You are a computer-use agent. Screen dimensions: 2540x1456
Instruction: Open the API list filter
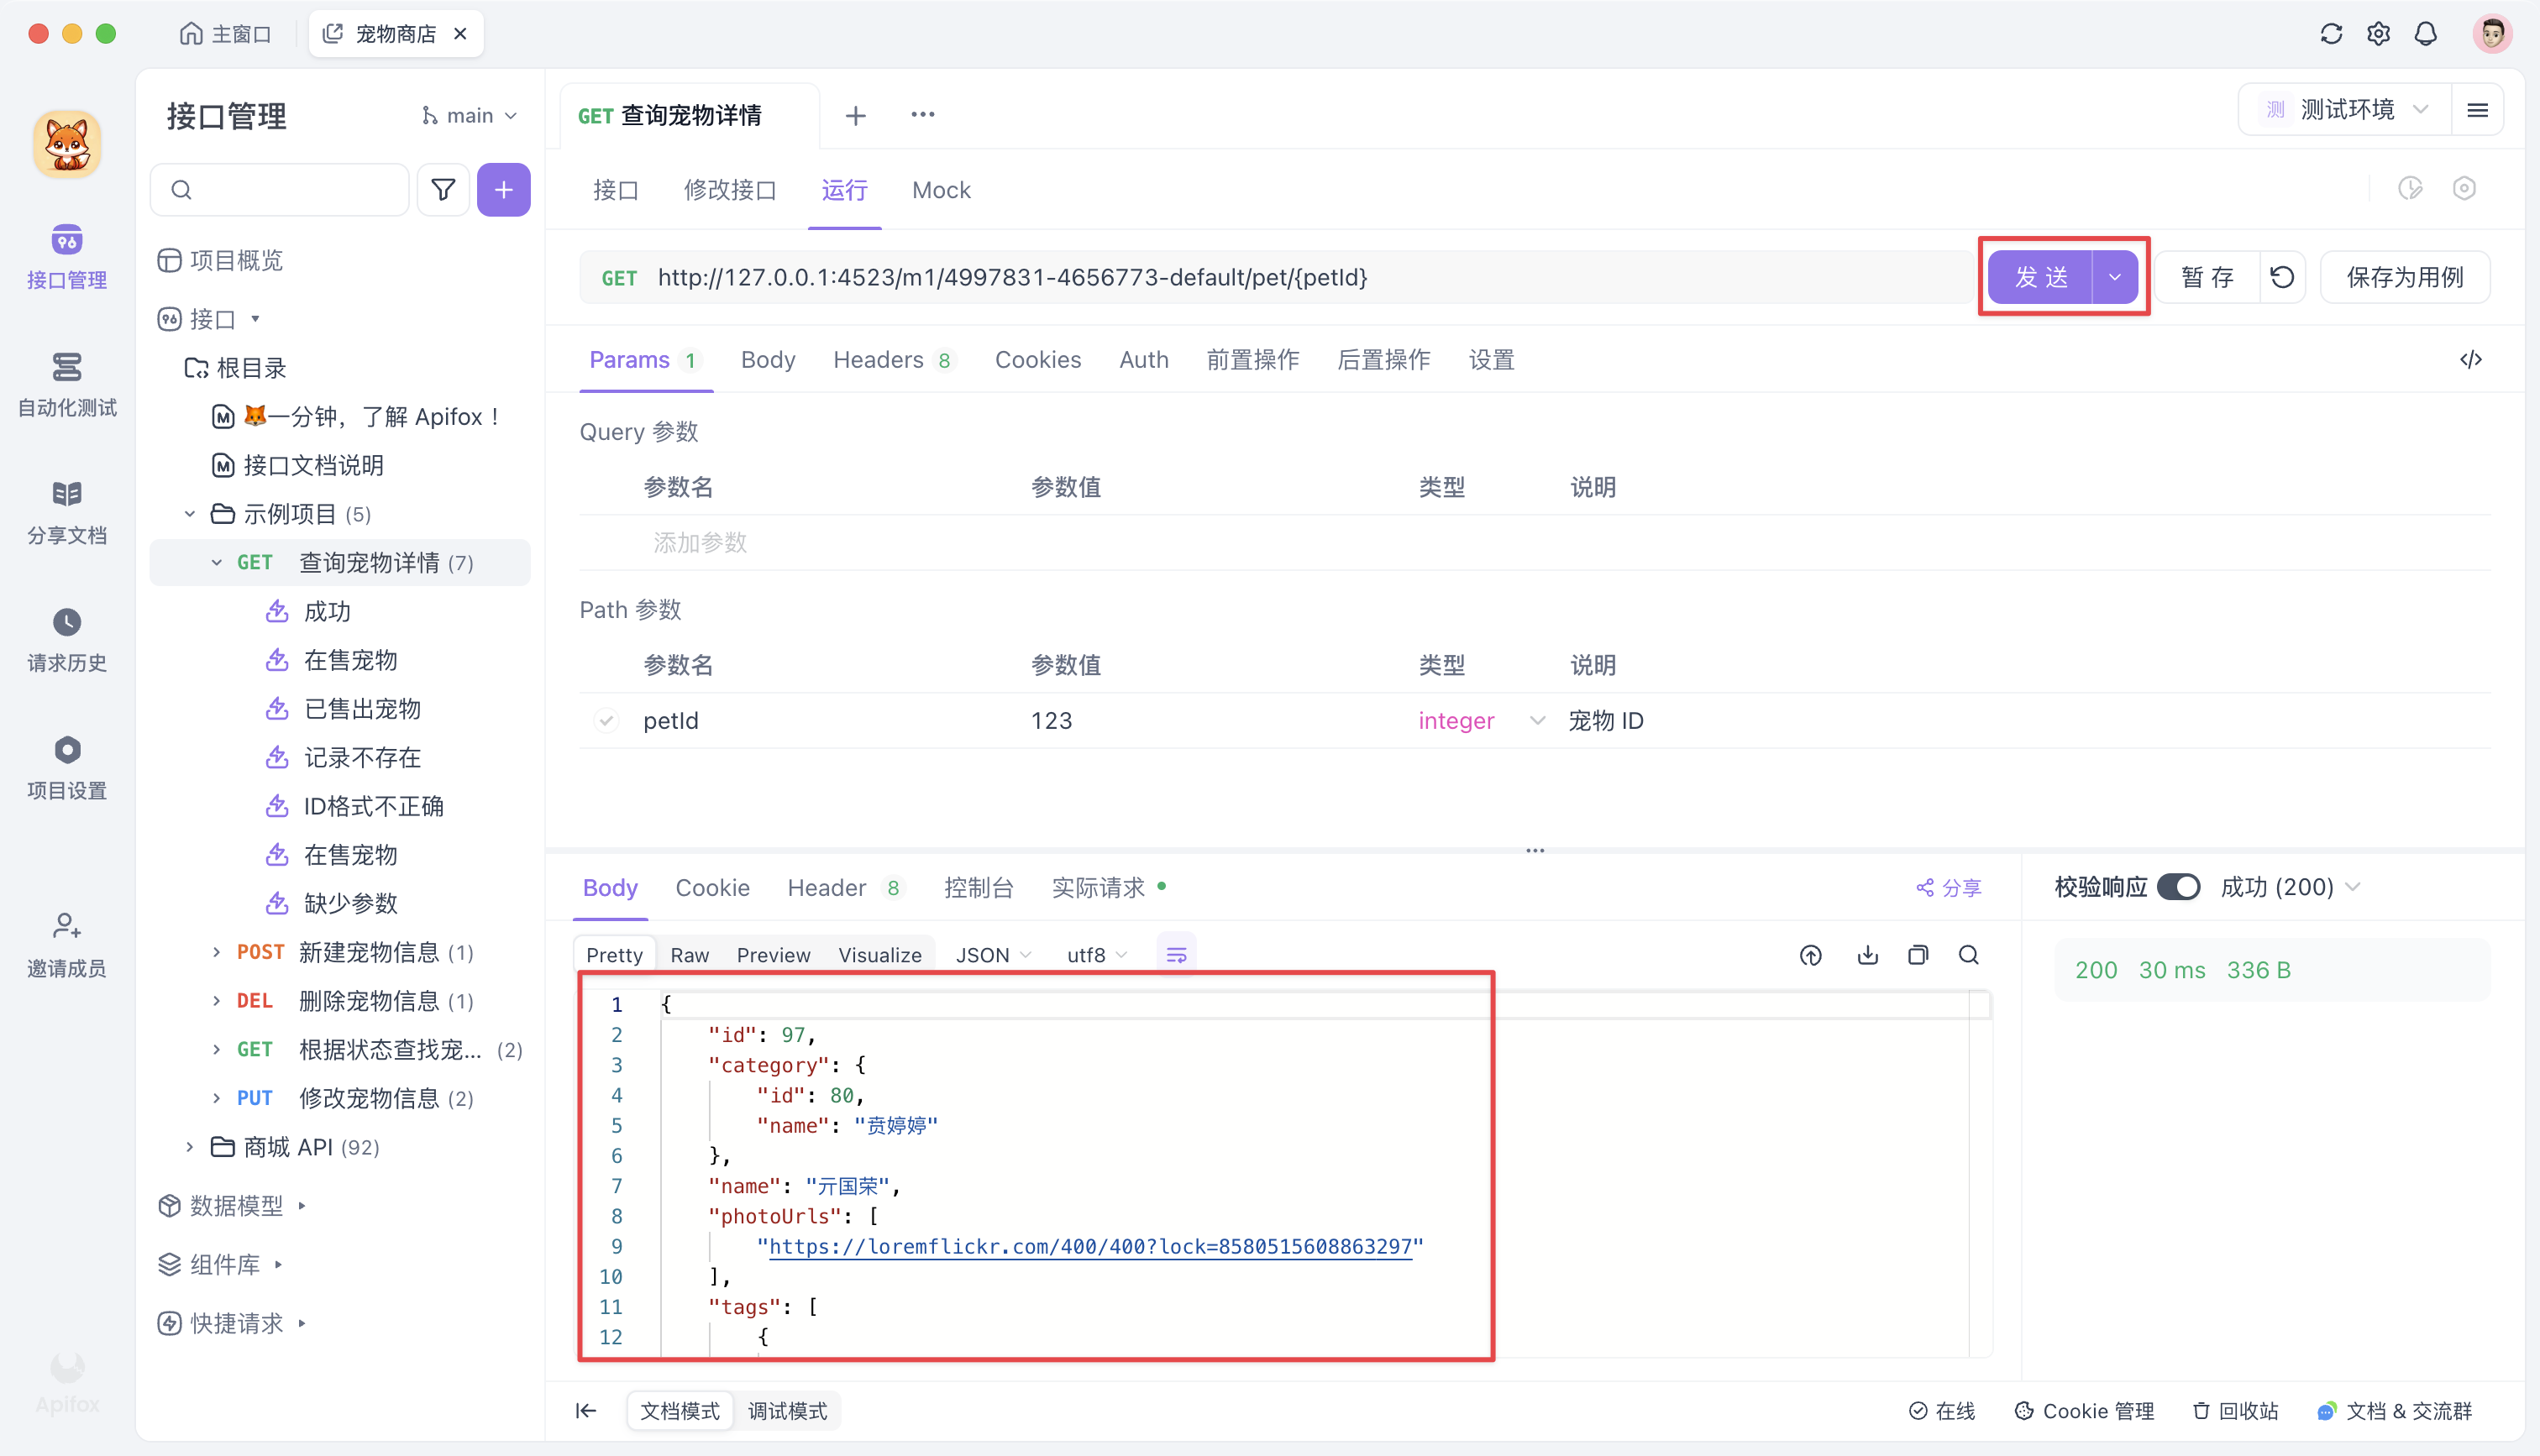443,189
